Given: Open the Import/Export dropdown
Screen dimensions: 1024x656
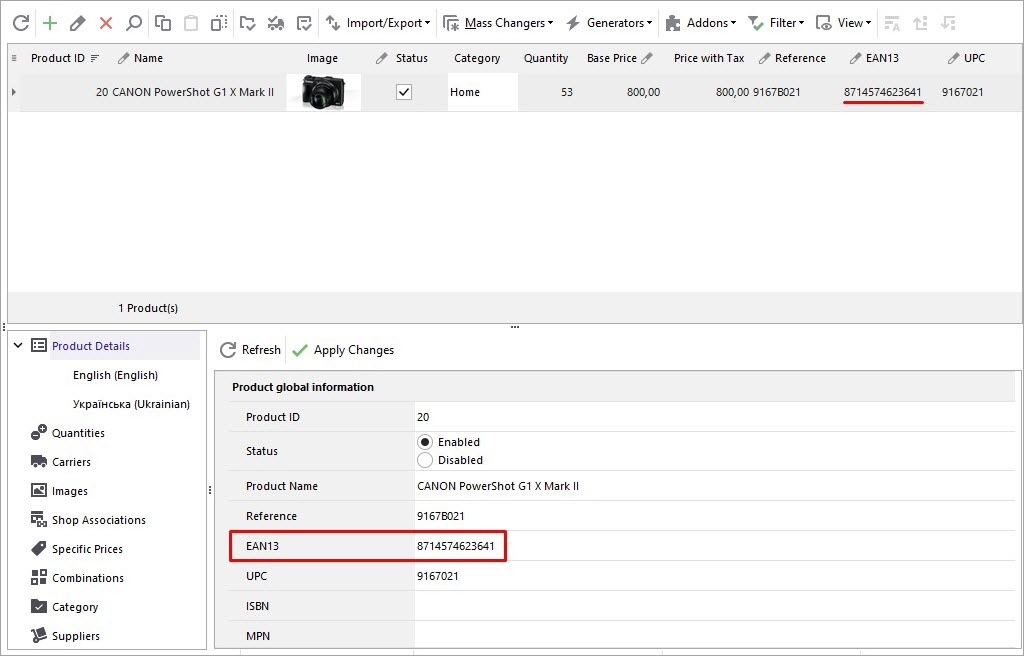Looking at the screenshot, I should pos(378,23).
